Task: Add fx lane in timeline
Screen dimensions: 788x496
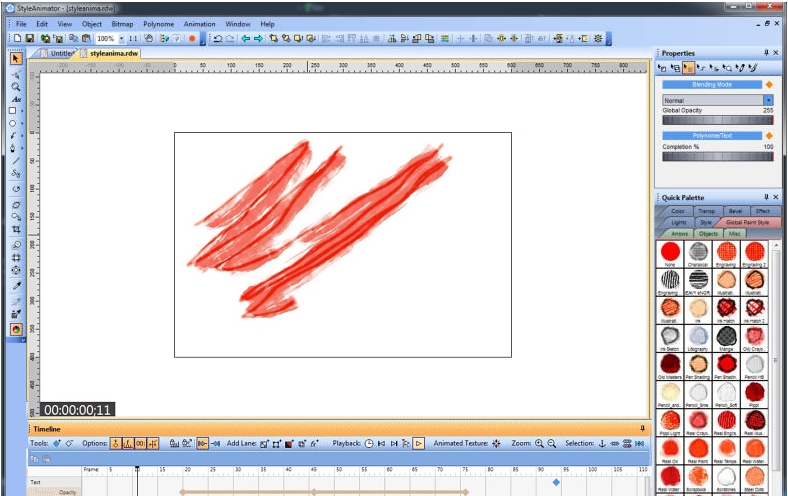Action: coord(314,443)
